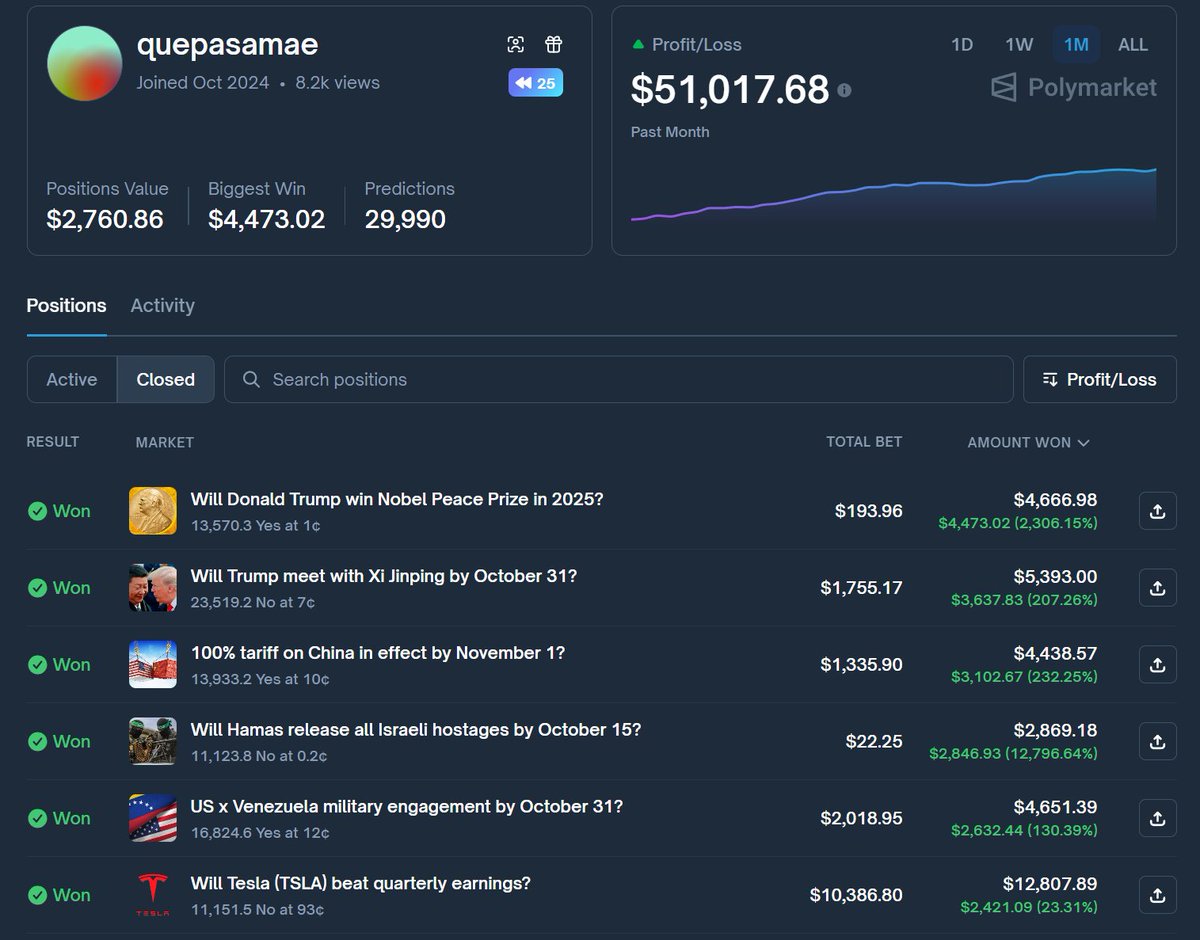The image size is (1200, 940).
Task: Click the $2,846.93 (12,796.64%) profit text
Action: click(x=1013, y=753)
